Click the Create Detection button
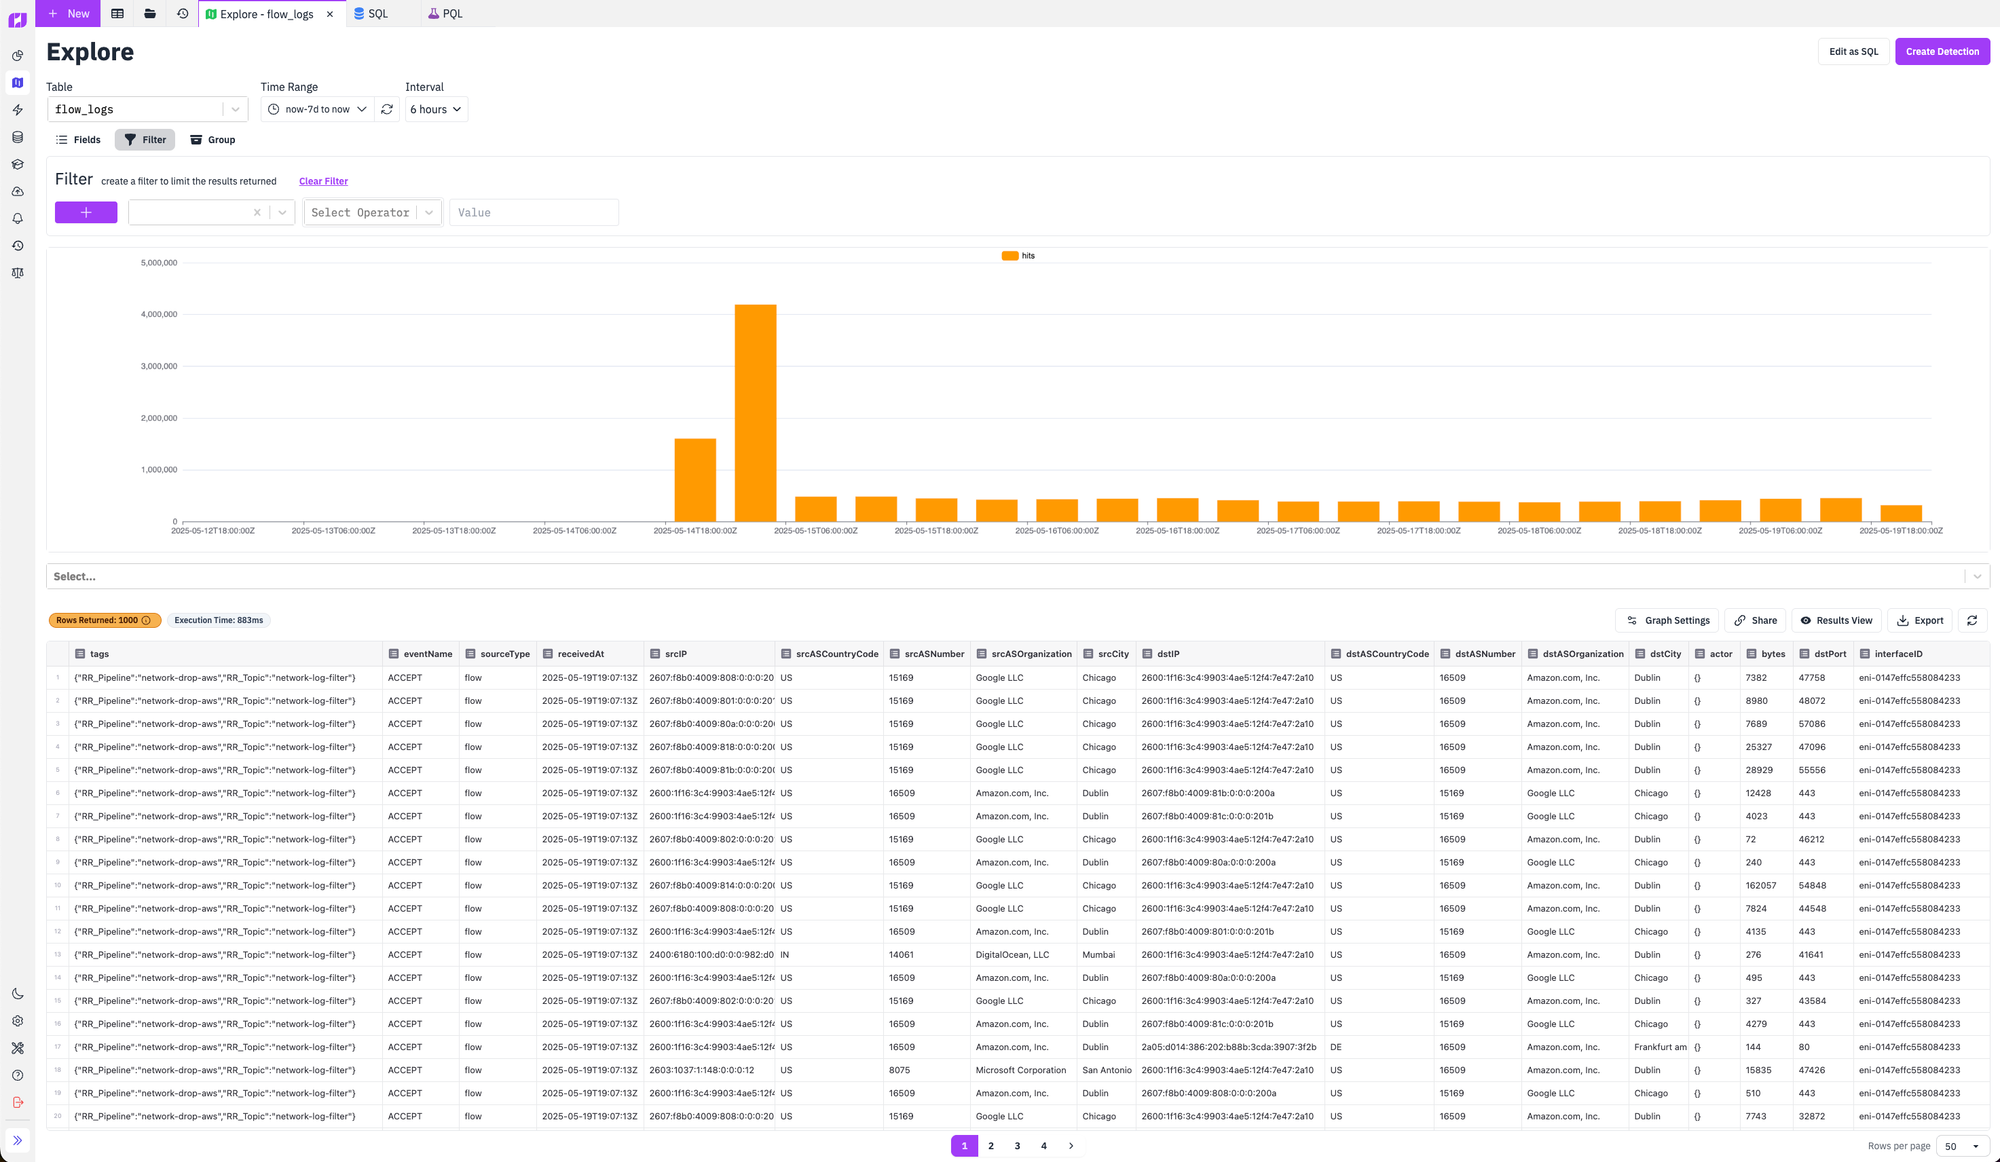Screen dimensions: 2000x1162 (x=1941, y=52)
